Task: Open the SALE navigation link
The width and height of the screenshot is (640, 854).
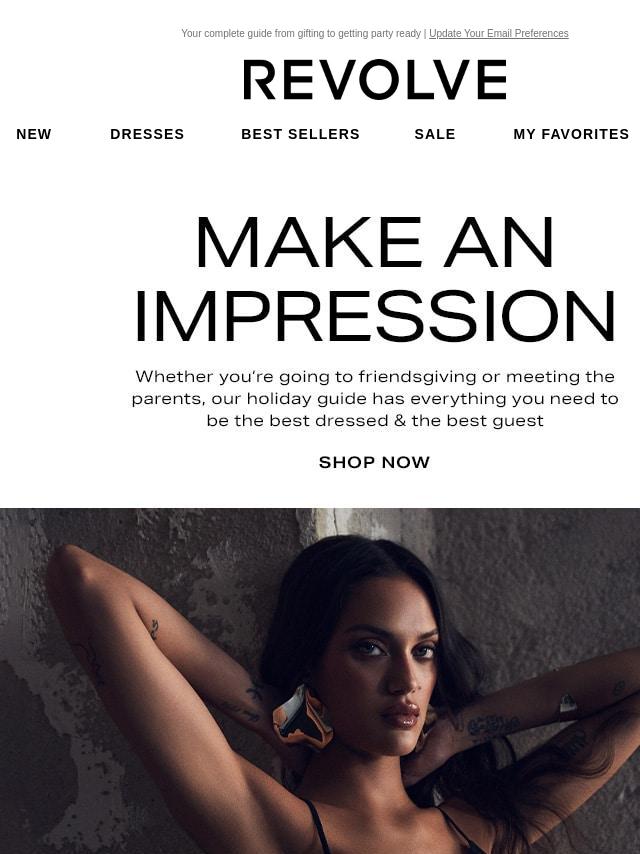Action: pyautogui.click(x=435, y=134)
